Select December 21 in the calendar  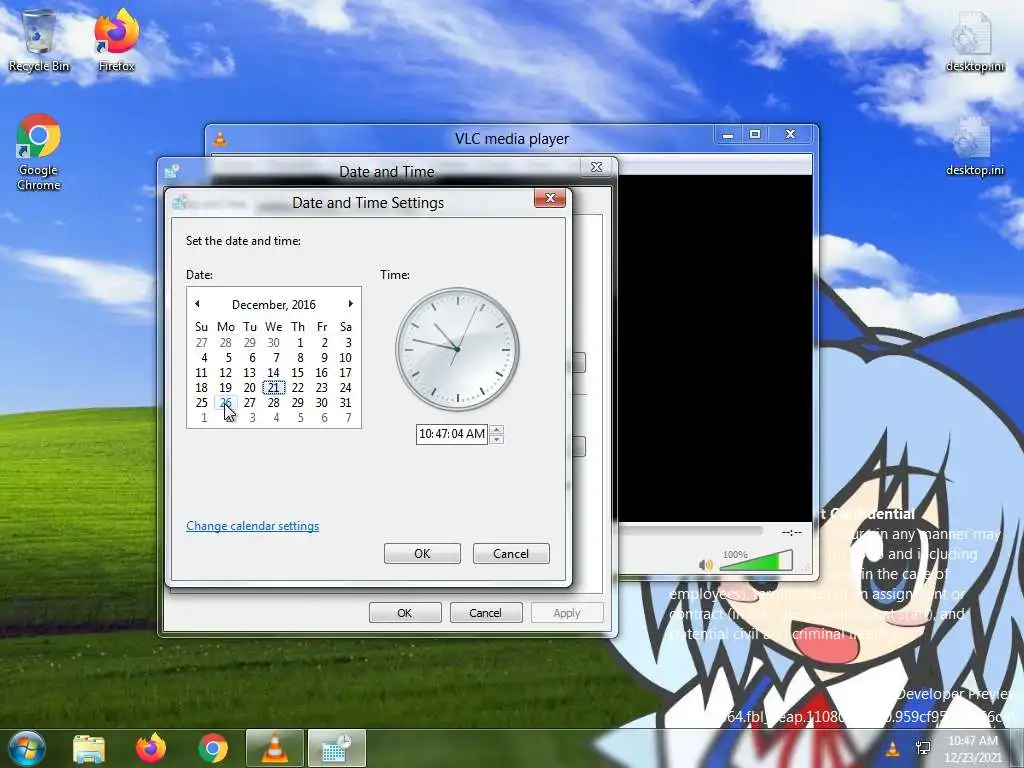[274, 388]
